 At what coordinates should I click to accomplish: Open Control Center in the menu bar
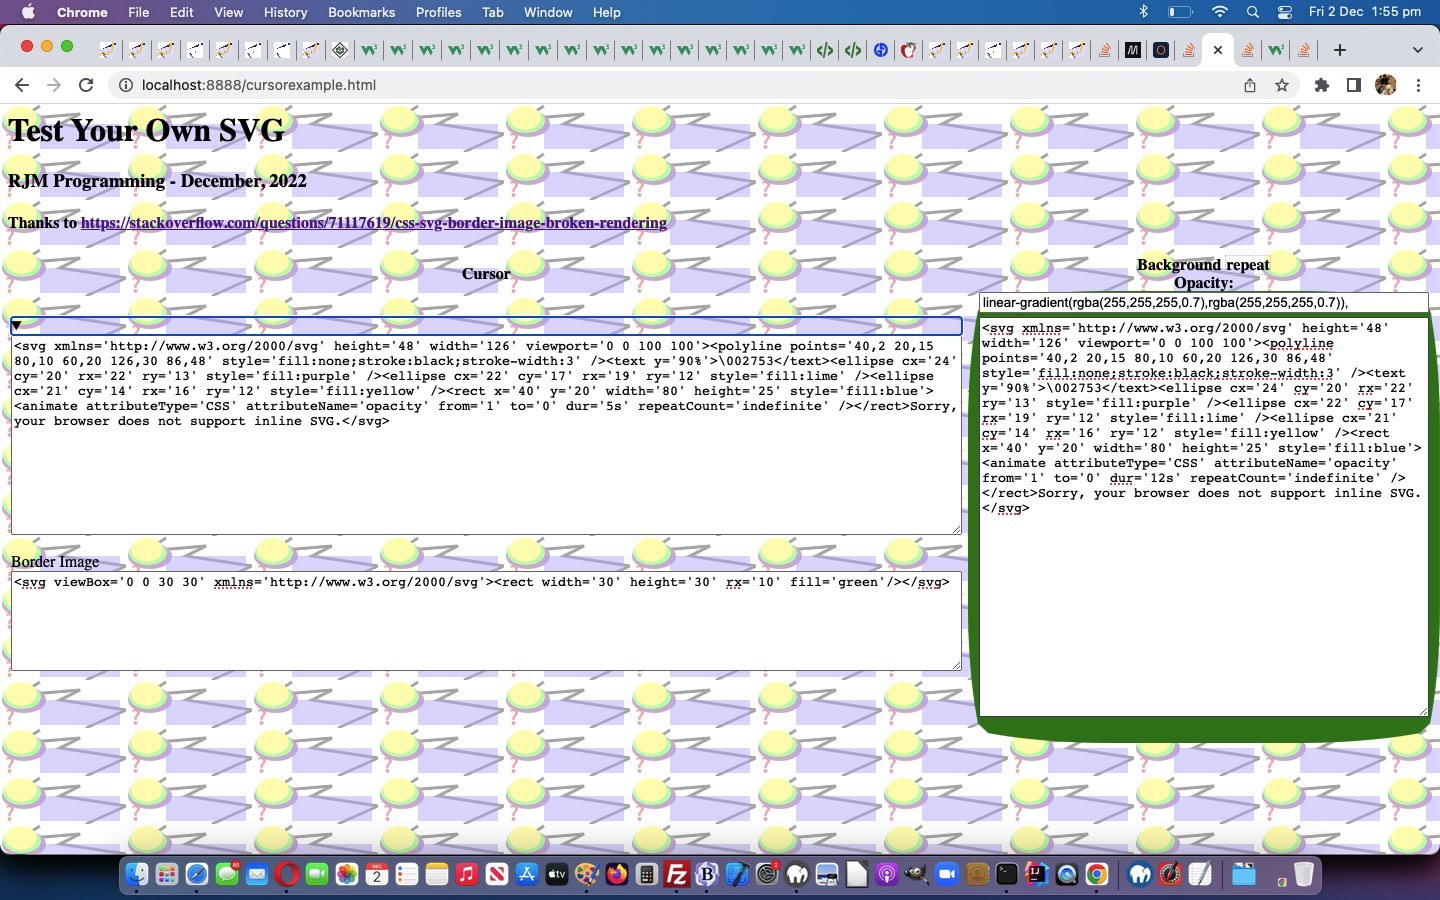click(1285, 12)
